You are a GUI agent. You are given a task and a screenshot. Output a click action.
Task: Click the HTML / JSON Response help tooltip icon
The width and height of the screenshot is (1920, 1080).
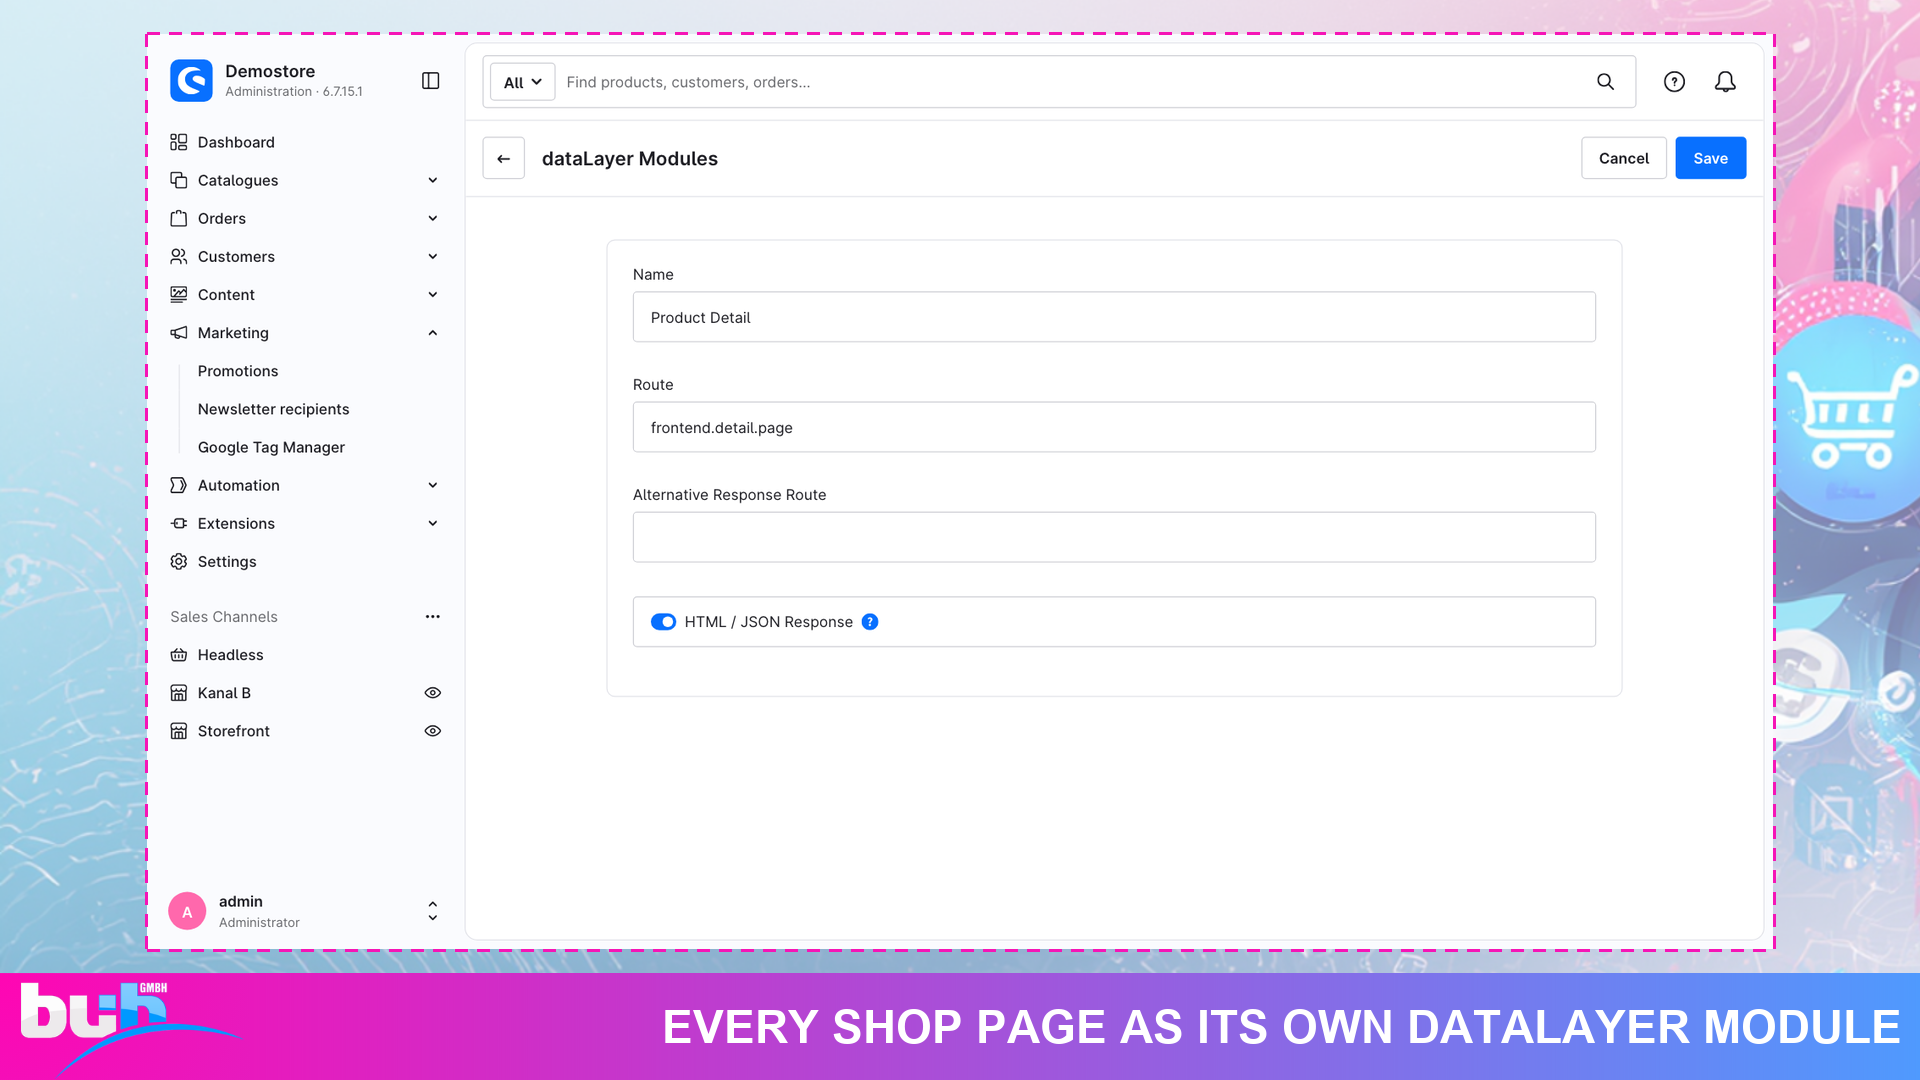[870, 622]
